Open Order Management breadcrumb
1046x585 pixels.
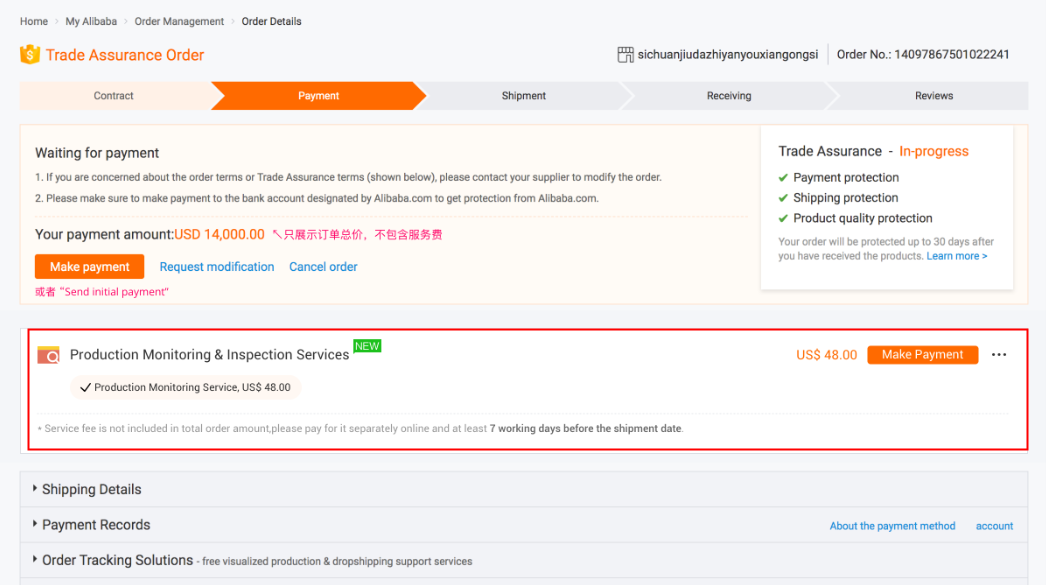point(179,21)
